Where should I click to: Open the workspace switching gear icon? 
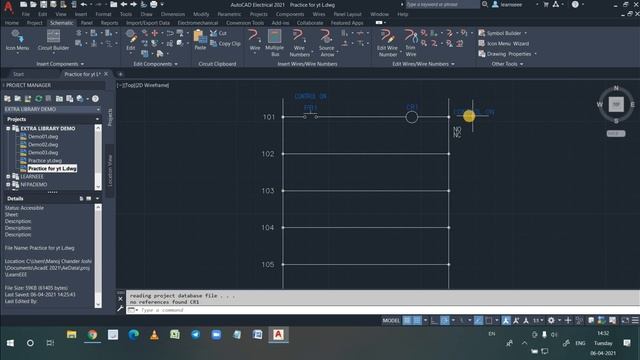(x=551, y=321)
